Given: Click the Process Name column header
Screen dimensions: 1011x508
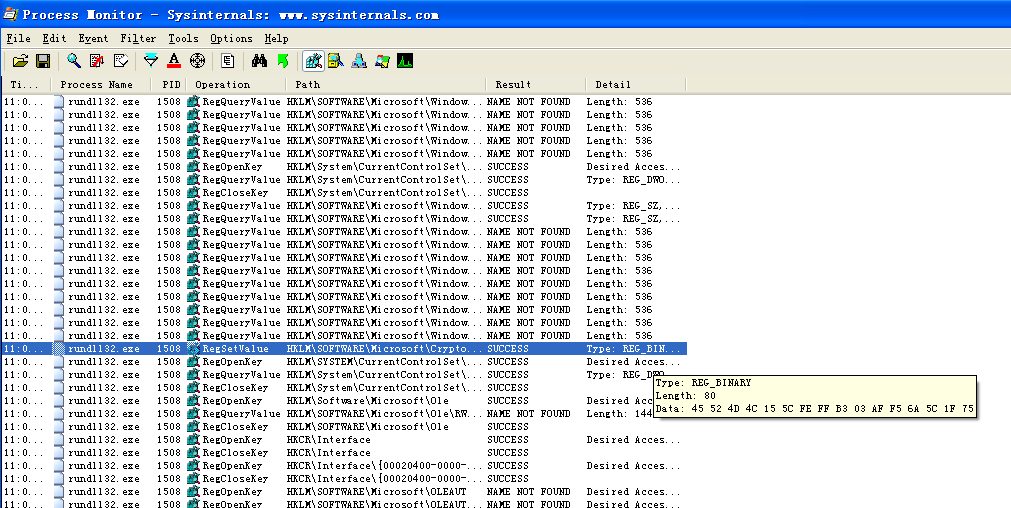Looking at the screenshot, I should tap(102, 84).
